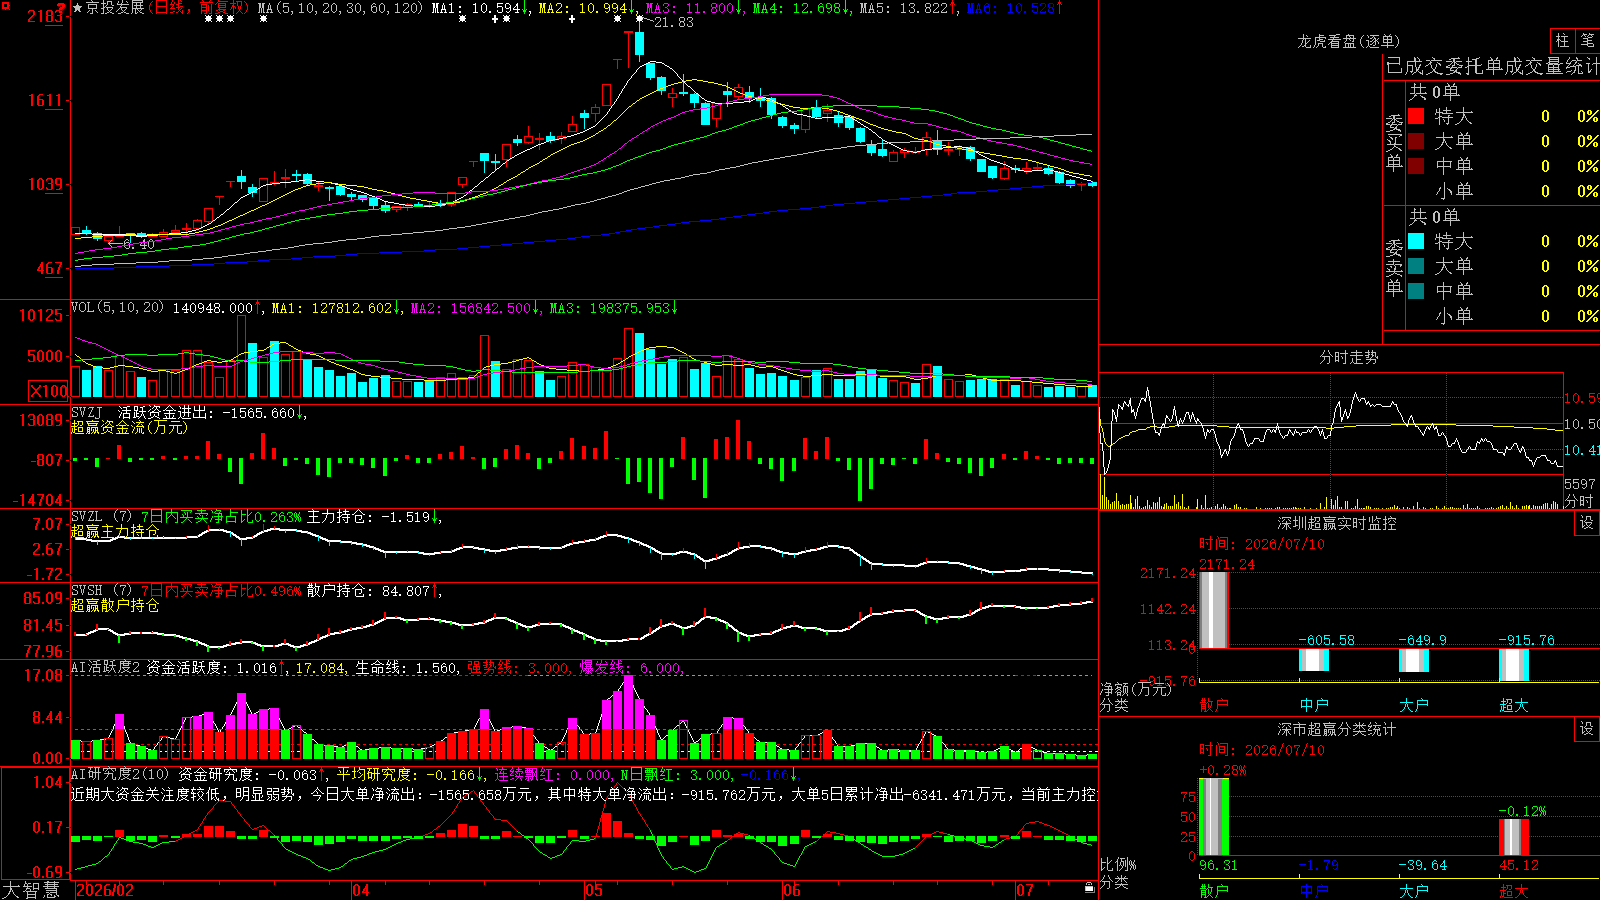Open the VOL(5,10,20) indicator parameters
Image resolution: width=1600 pixels, height=900 pixels.
pyautogui.click(x=117, y=307)
